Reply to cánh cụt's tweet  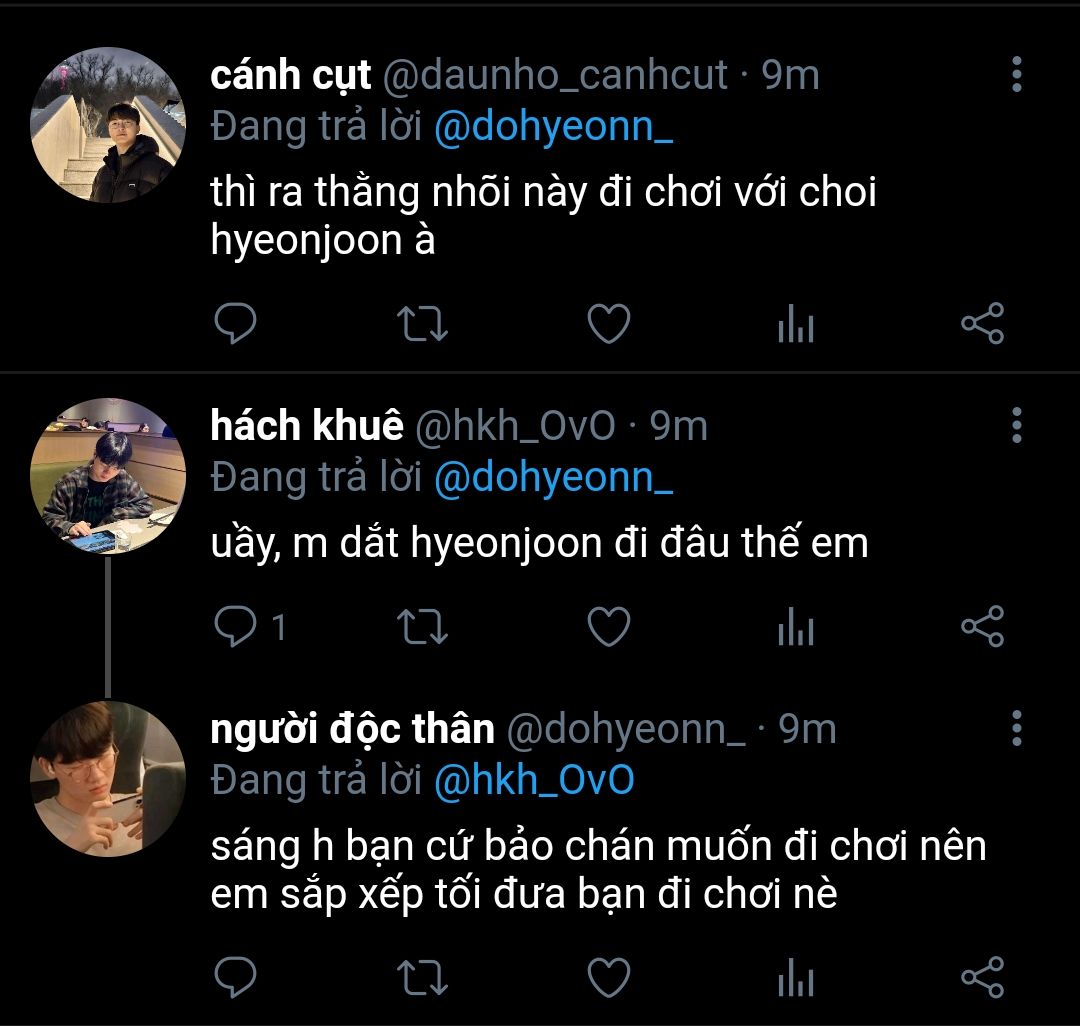tap(236, 324)
